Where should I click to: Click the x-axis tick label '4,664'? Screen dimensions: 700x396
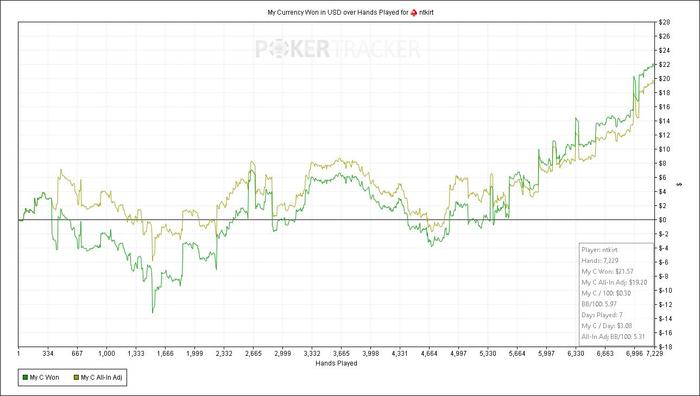click(x=429, y=354)
